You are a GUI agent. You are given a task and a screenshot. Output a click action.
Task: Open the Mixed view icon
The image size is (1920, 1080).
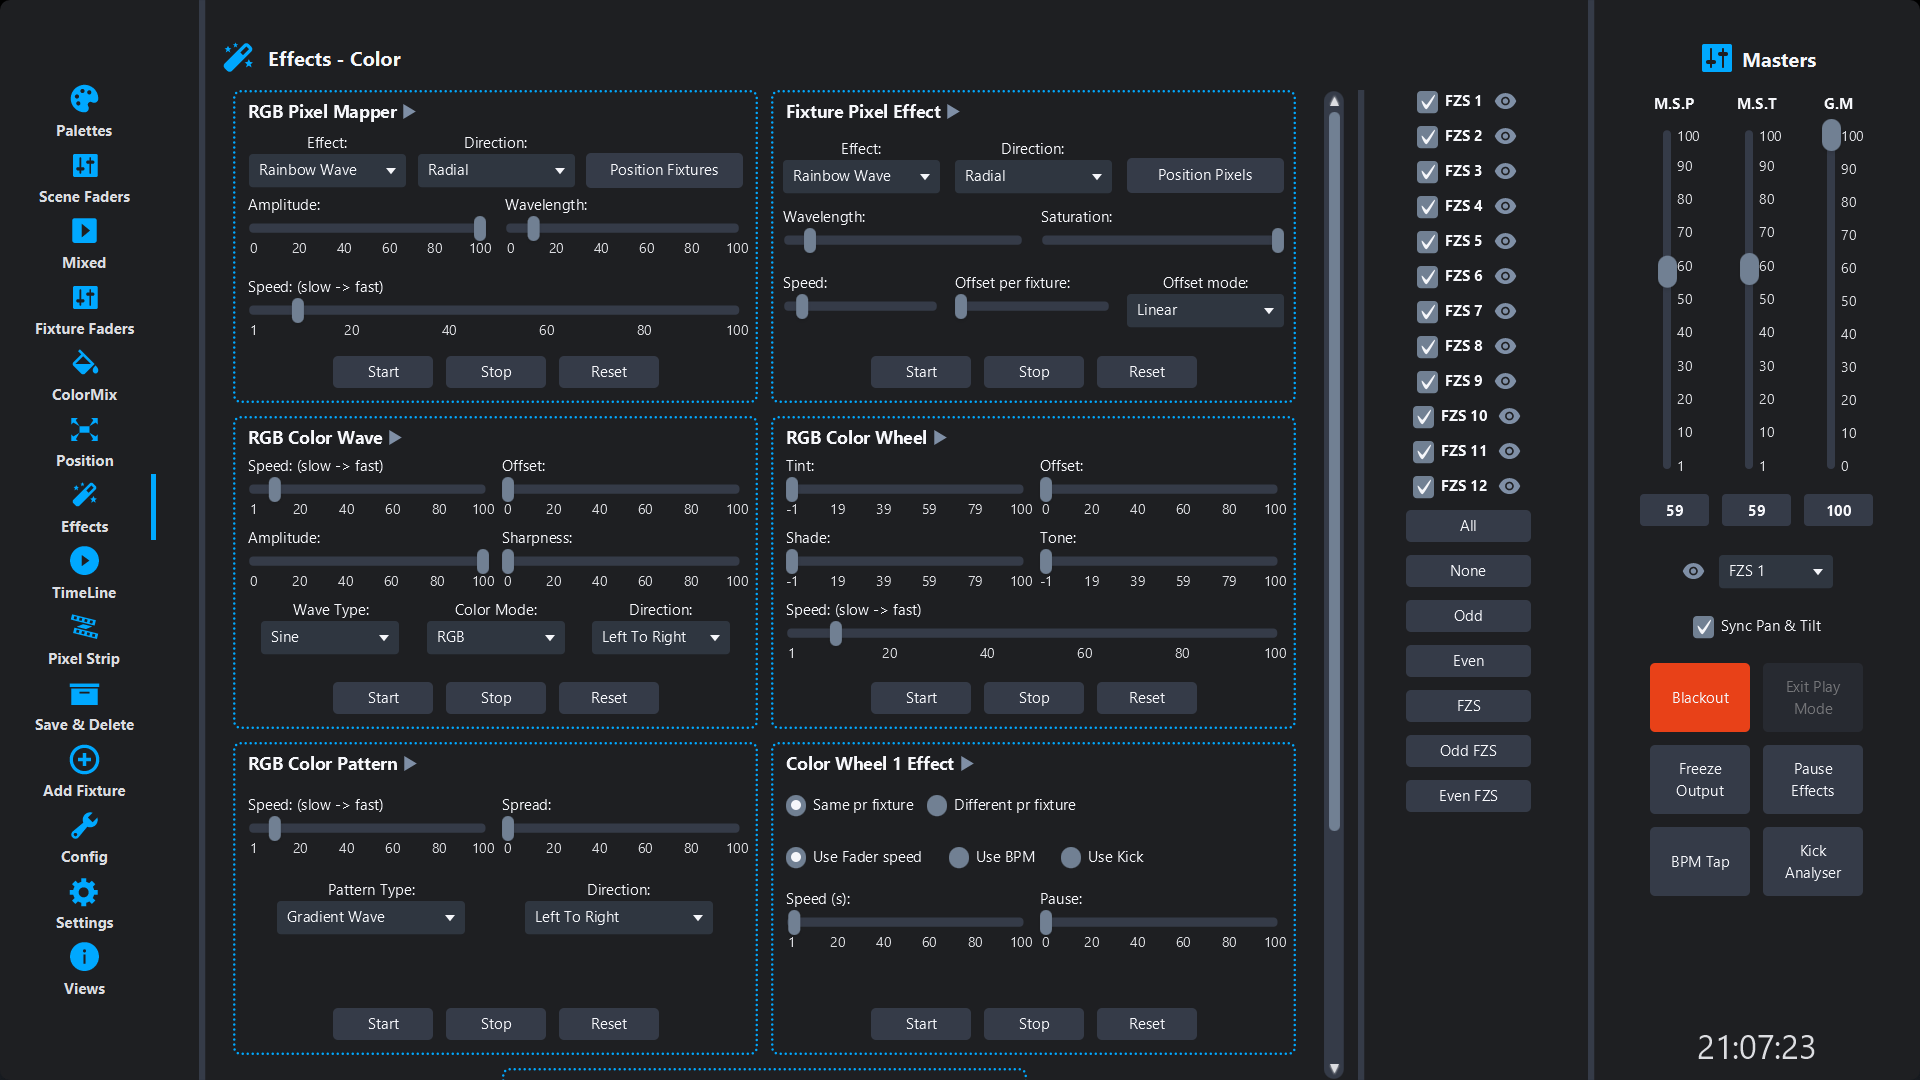[x=84, y=231]
